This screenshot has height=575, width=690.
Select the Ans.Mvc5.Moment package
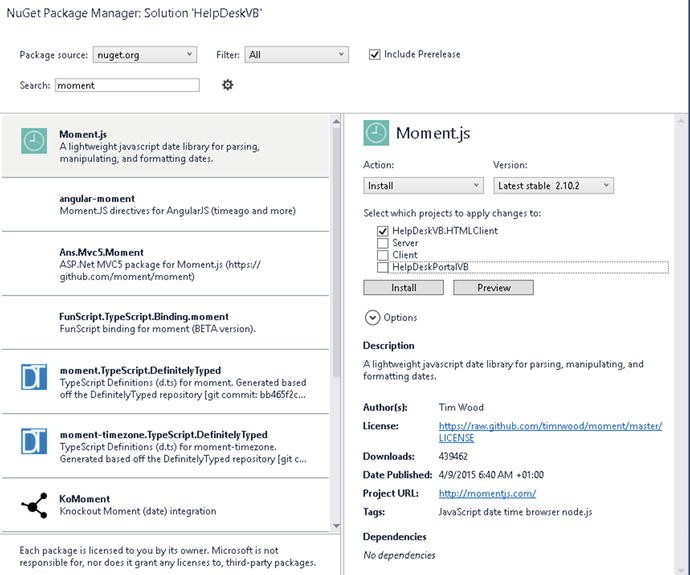point(165,264)
